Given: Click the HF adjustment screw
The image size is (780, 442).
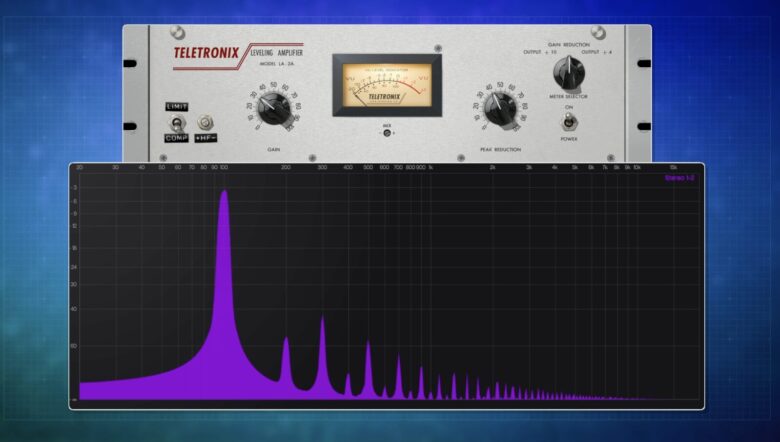Looking at the screenshot, I should (206, 121).
